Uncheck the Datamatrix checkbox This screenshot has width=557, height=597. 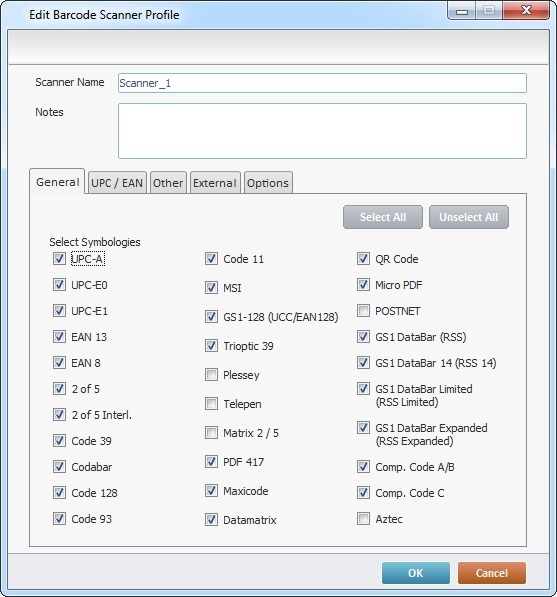point(211,519)
